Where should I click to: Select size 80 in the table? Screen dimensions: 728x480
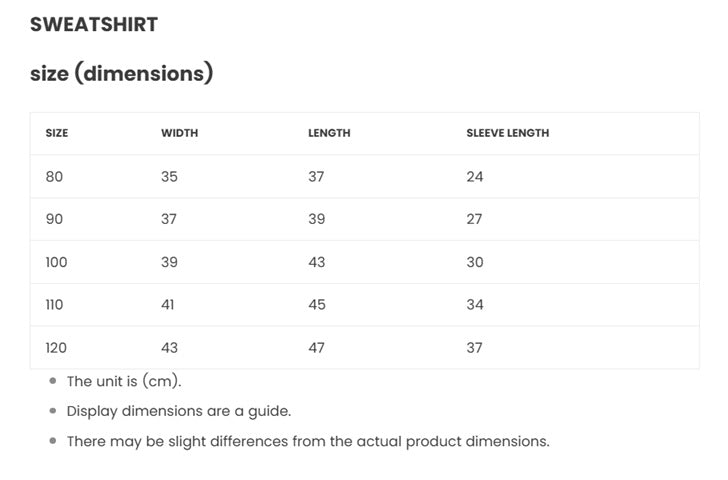click(x=54, y=177)
